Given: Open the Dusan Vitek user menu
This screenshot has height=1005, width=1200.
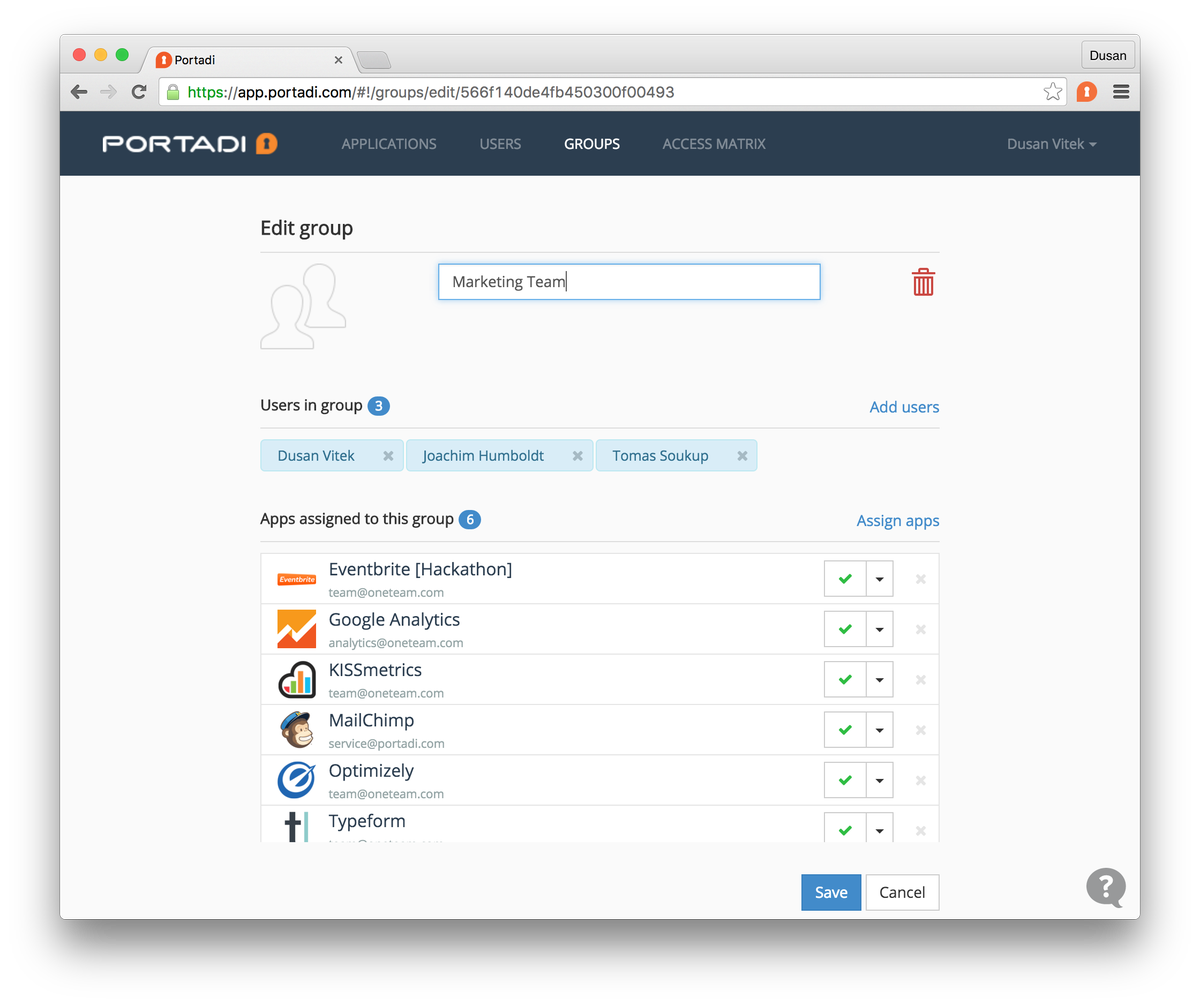Looking at the screenshot, I should [1051, 144].
